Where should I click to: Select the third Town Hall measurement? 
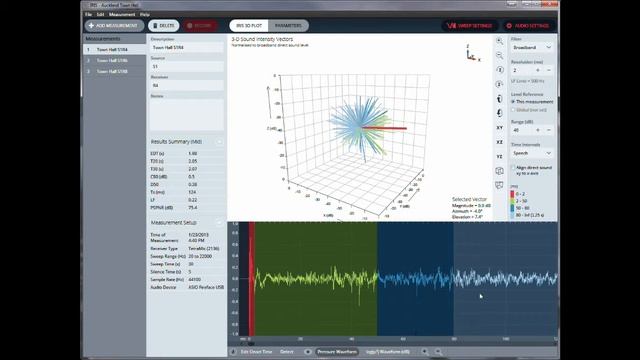click(x=115, y=71)
